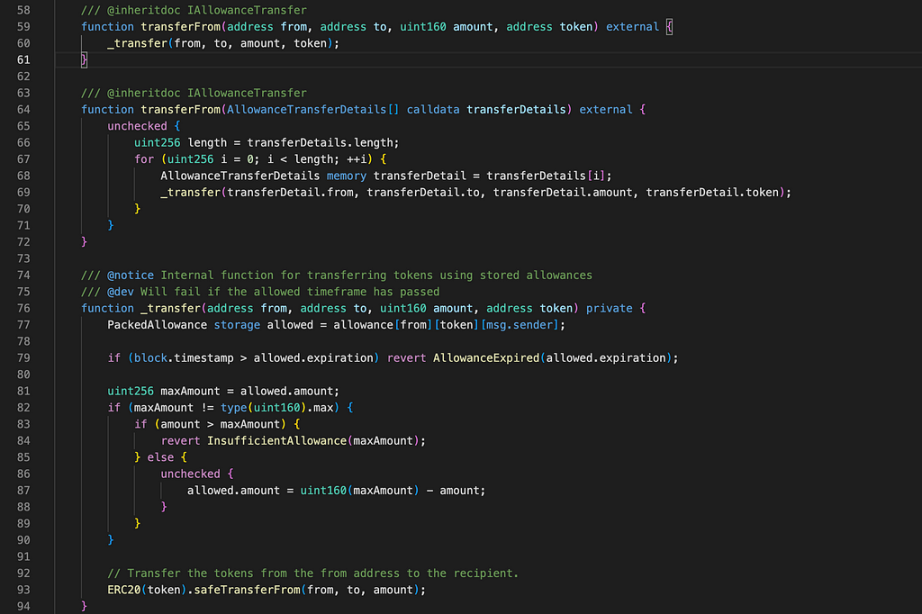Click "transferDetail.token" argument on line 69
922x614 pixels.
tap(712, 192)
